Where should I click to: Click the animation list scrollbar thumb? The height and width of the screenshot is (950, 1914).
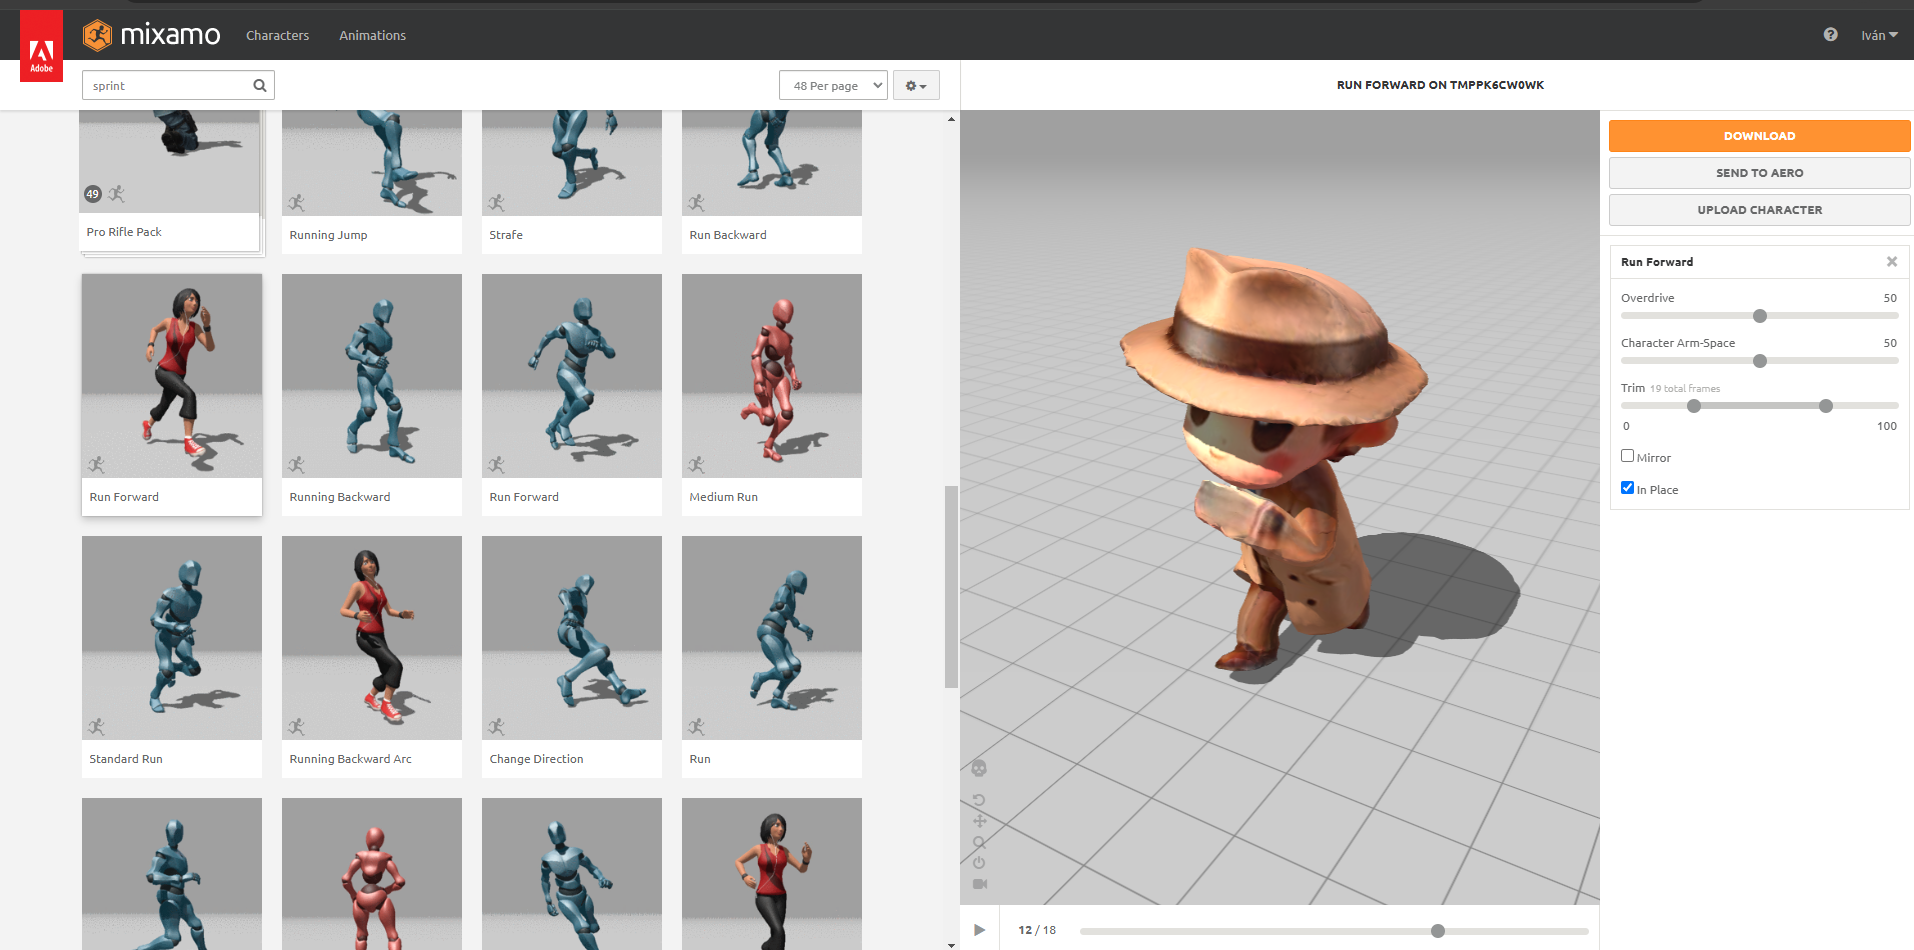pyautogui.click(x=951, y=587)
